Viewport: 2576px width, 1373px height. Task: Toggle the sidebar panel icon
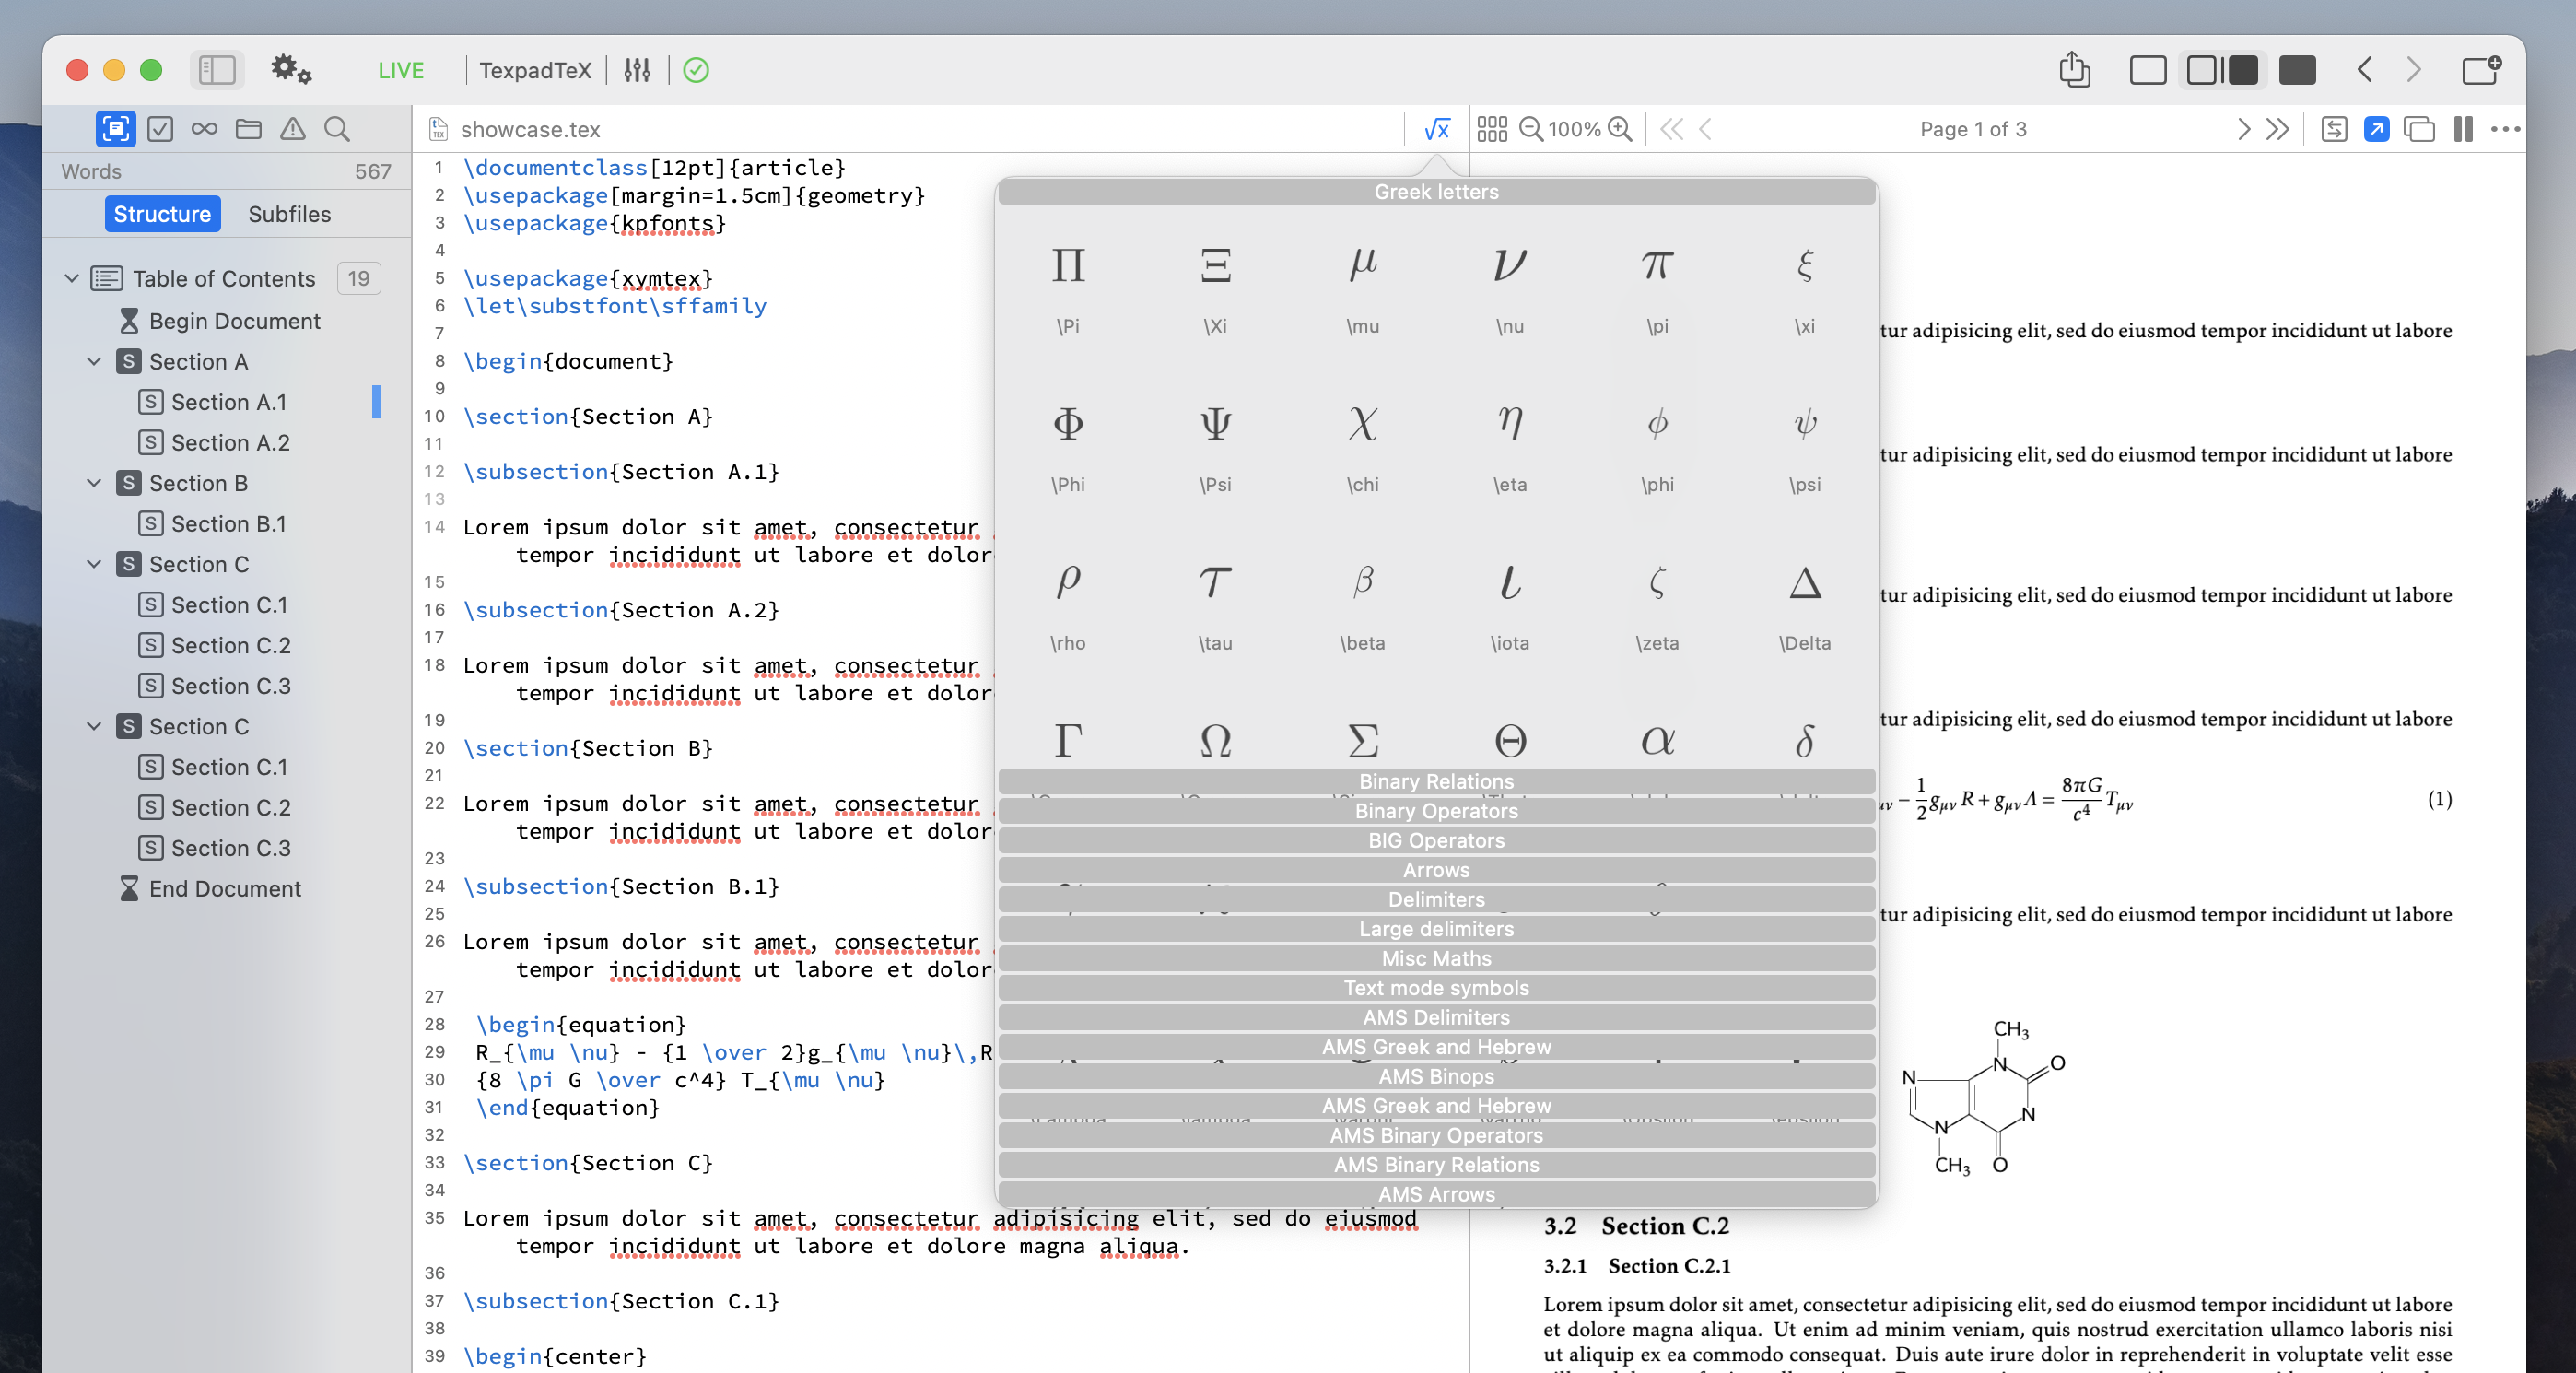217,70
